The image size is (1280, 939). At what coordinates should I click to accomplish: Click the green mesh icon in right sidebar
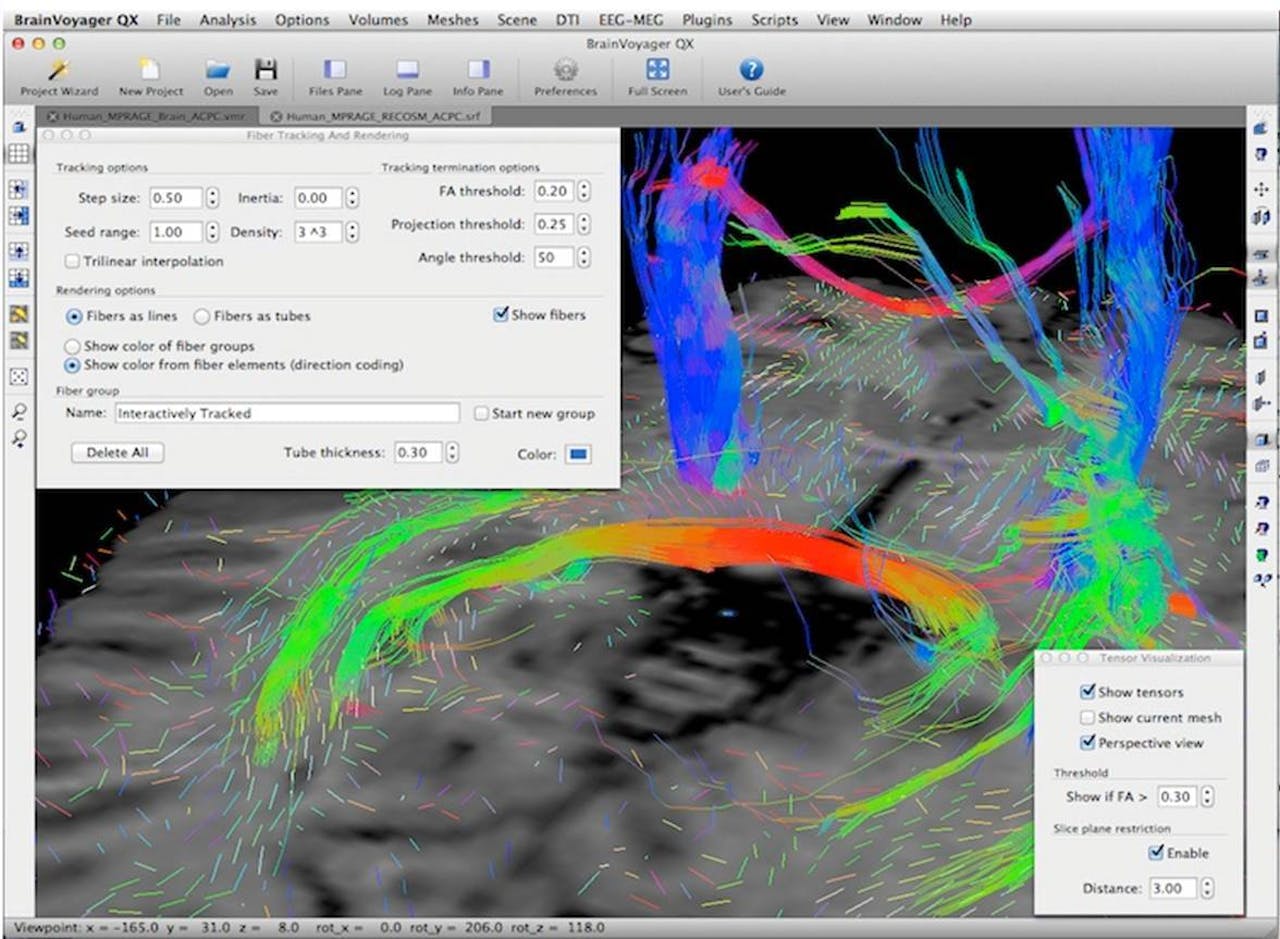pyautogui.click(x=1261, y=553)
